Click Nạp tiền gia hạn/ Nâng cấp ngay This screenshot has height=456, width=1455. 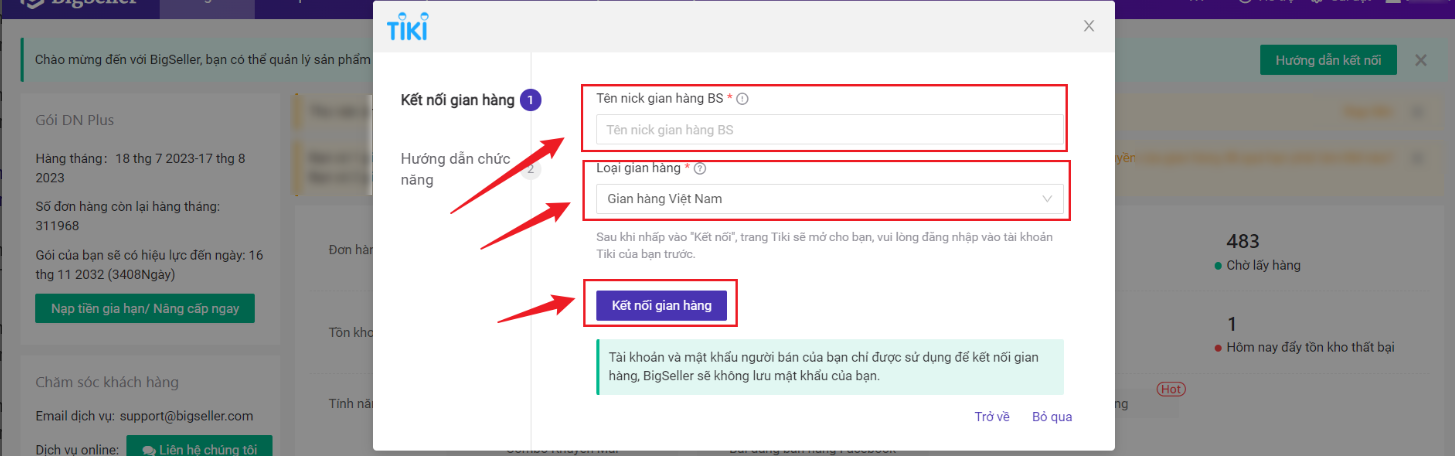click(x=145, y=308)
